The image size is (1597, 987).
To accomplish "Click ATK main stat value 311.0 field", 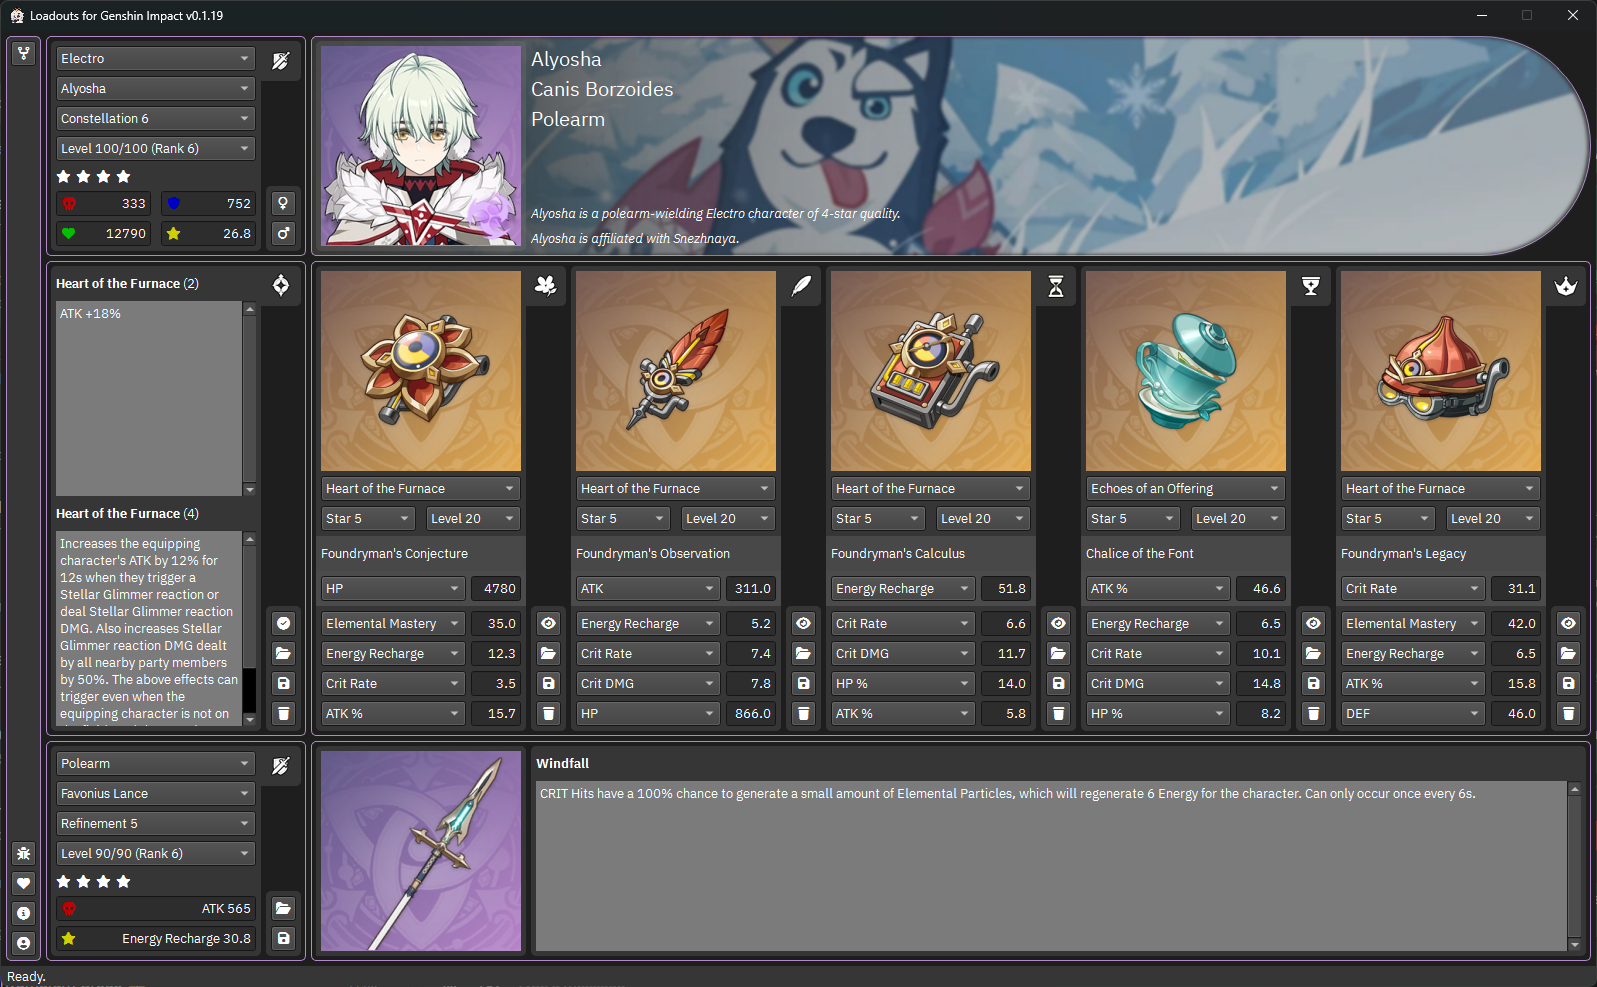I will tap(751, 589).
